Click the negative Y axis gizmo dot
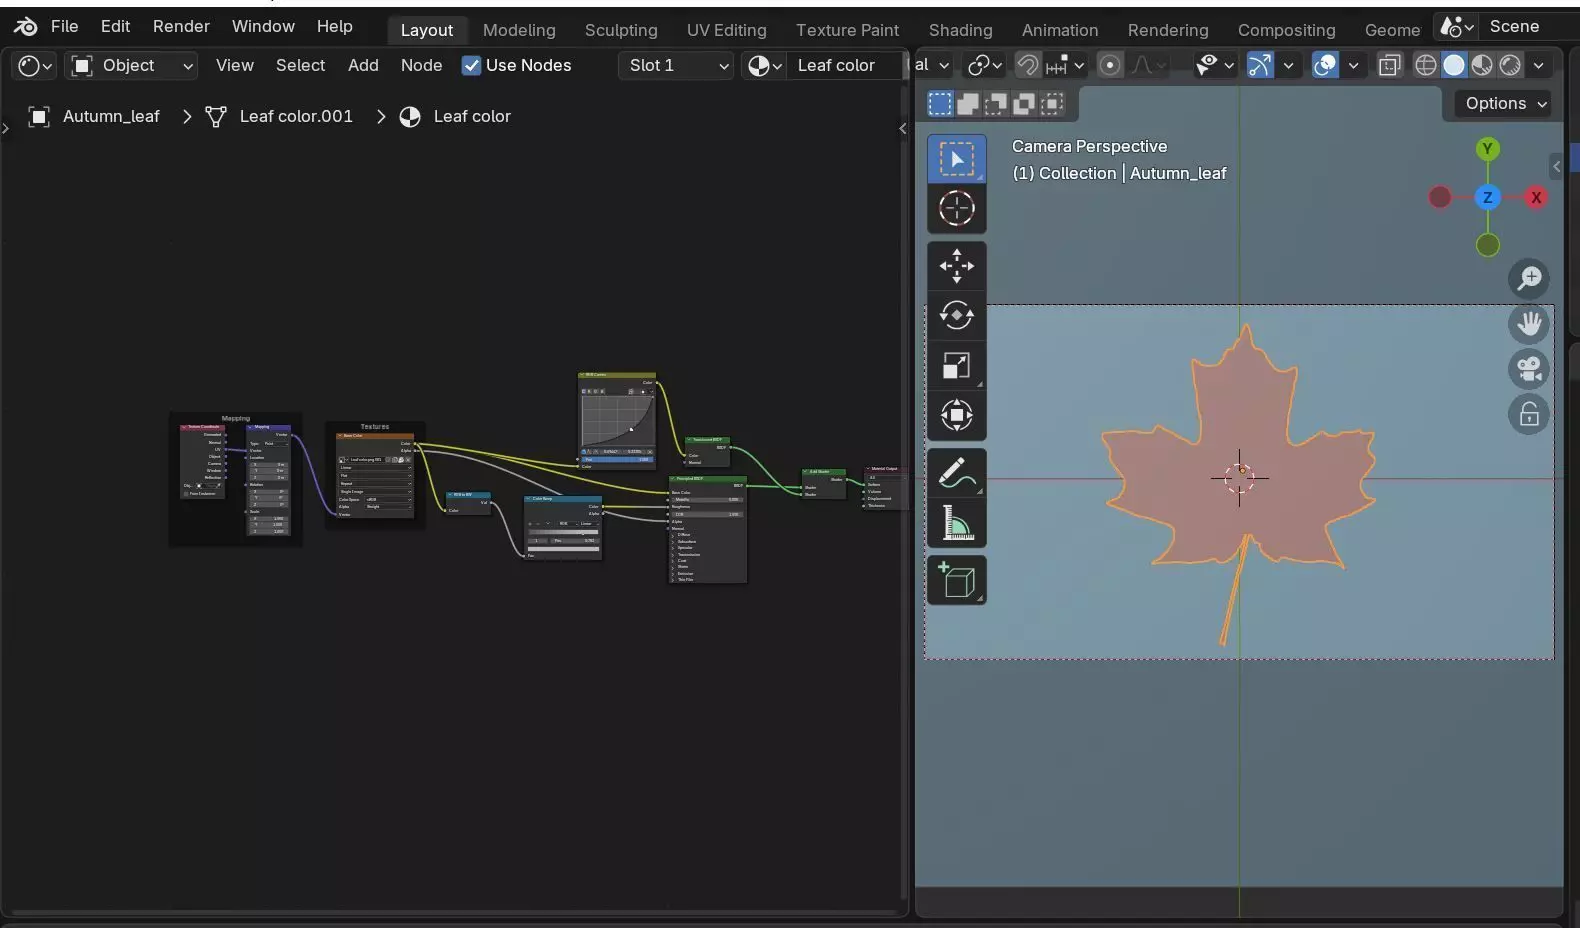Image resolution: width=1580 pixels, height=928 pixels. coord(1488,245)
